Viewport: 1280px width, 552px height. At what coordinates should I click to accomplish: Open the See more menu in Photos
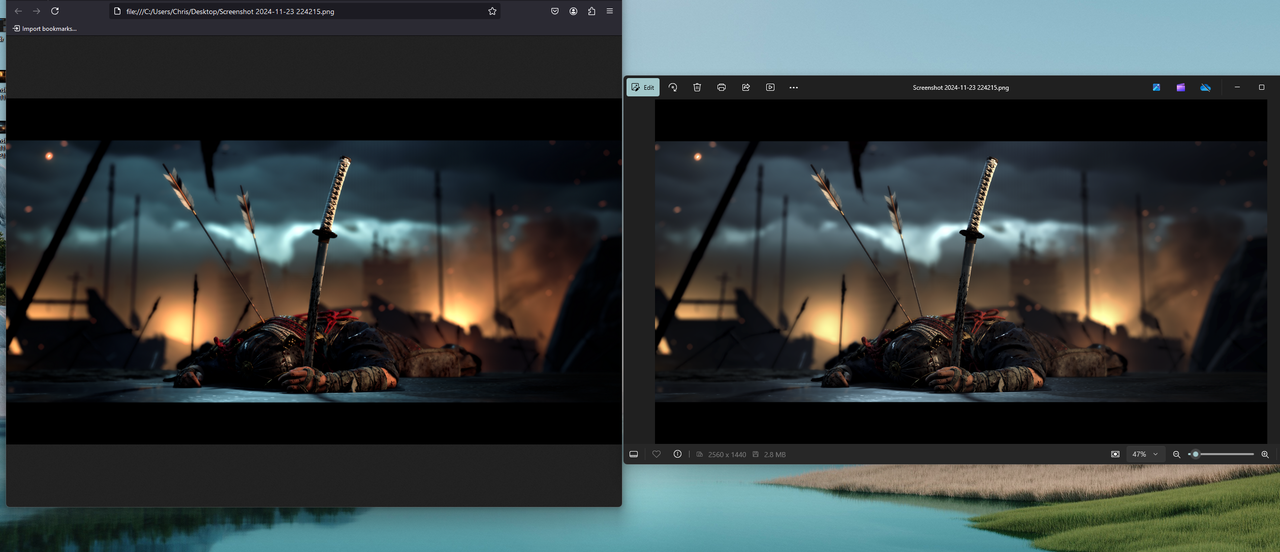794,87
